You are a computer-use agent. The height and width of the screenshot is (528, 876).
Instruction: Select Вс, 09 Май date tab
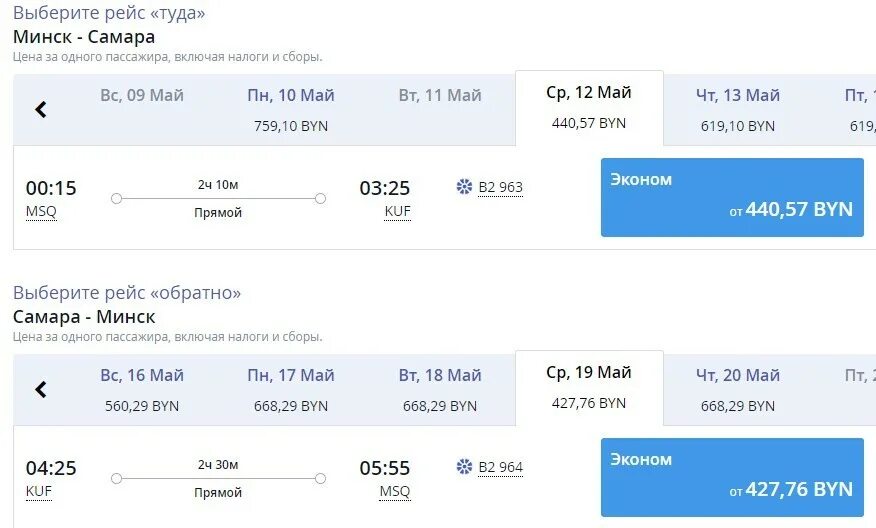point(142,110)
